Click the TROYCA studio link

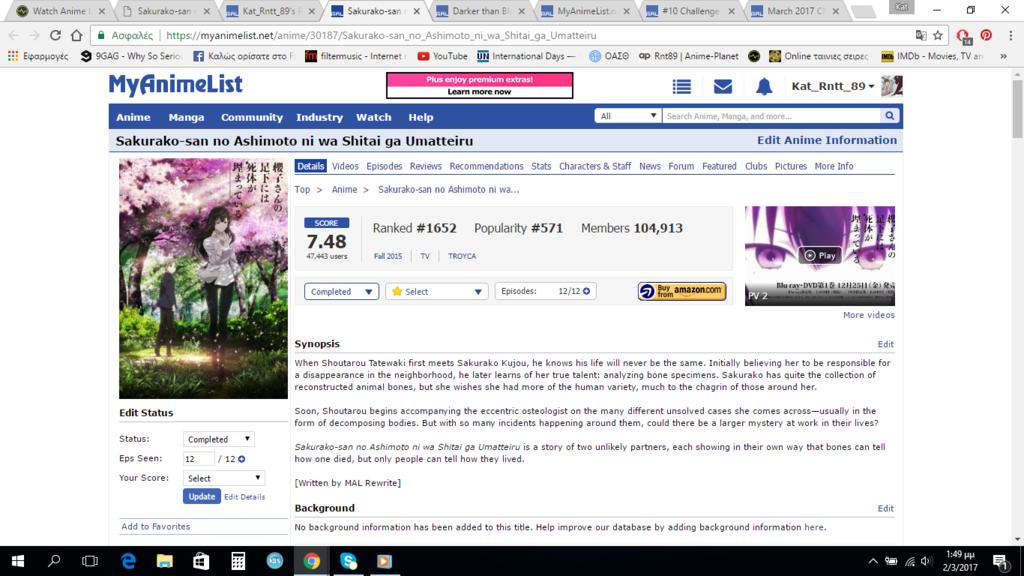pyautogui.click(x=462, y=256)
